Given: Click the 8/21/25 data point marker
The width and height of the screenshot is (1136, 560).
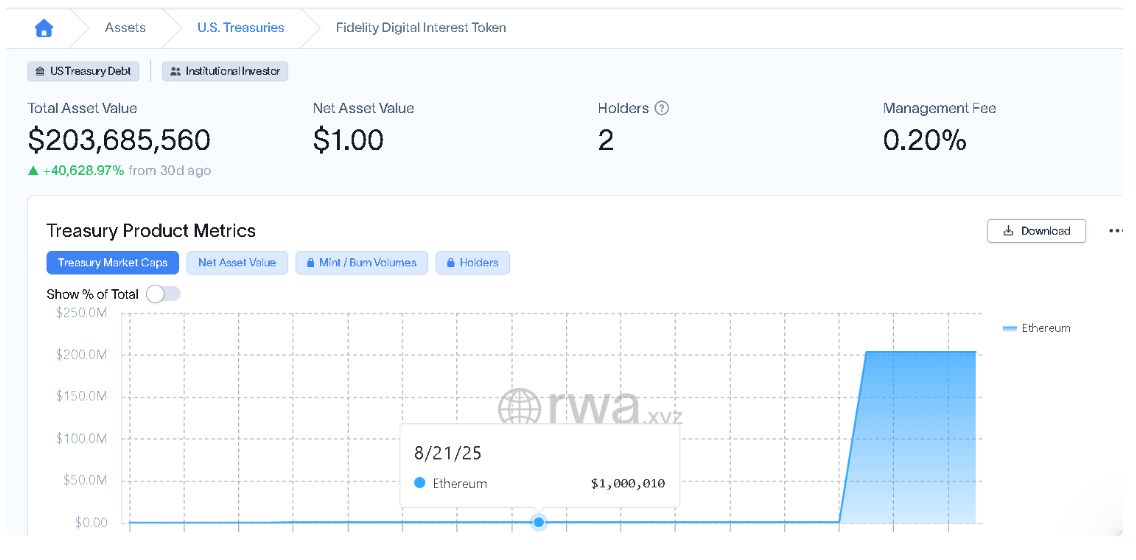Looking at the screenshot, I should click(x=538, y=522).
